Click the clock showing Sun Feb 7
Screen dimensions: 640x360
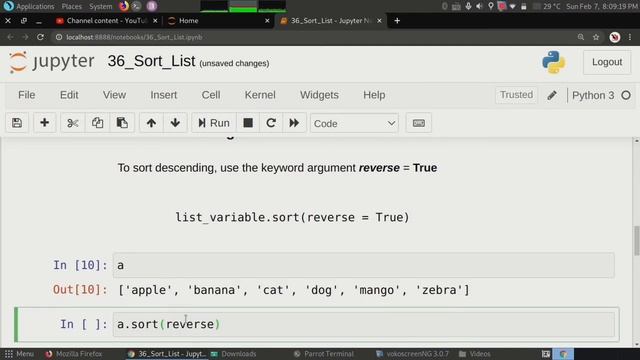[602, 6]
